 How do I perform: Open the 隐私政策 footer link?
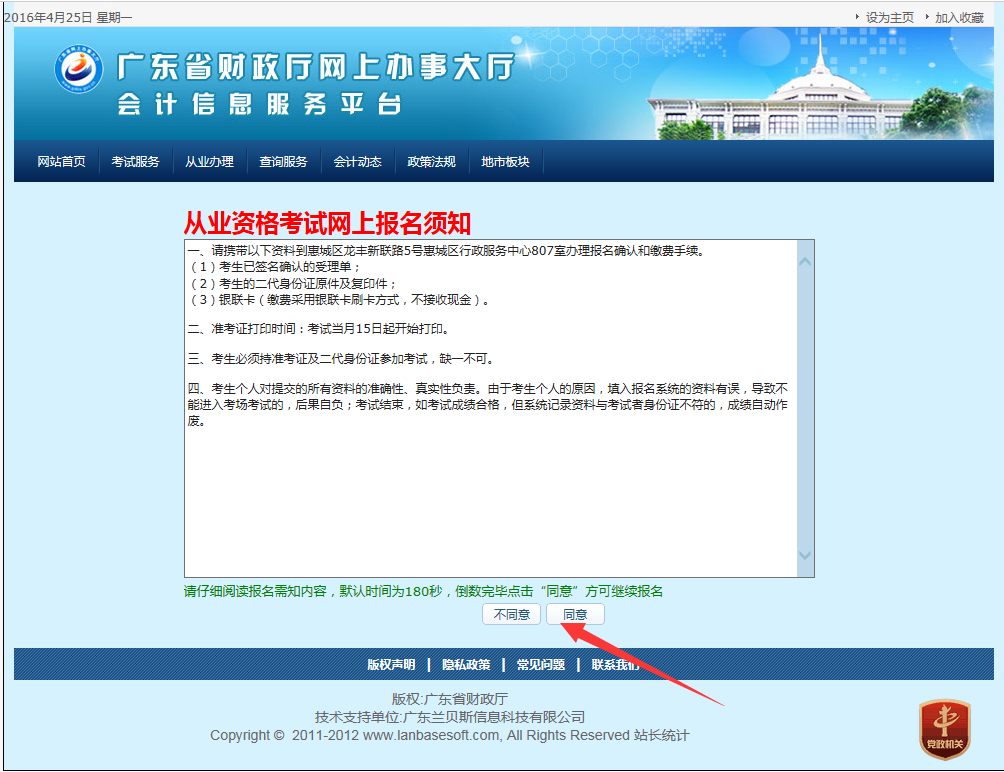[x=466, y=665]
